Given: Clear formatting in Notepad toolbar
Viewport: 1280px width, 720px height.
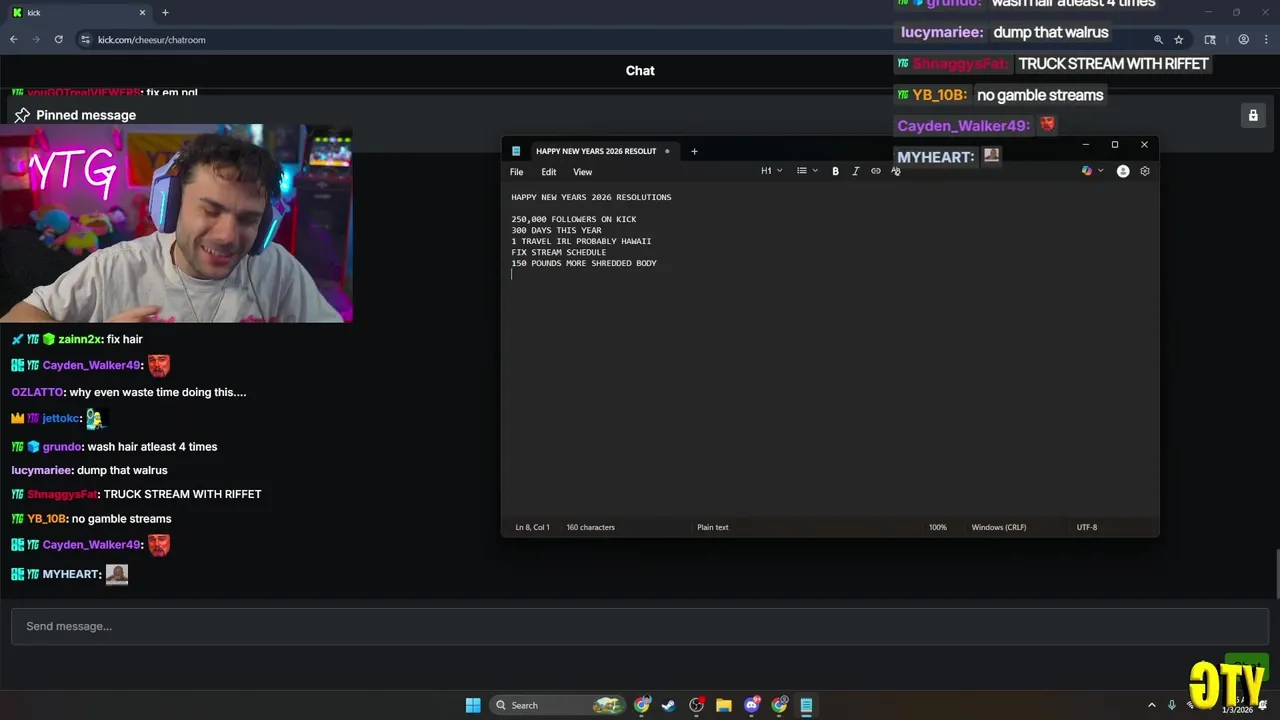Looking at the screenshot, I should point(895,171).
